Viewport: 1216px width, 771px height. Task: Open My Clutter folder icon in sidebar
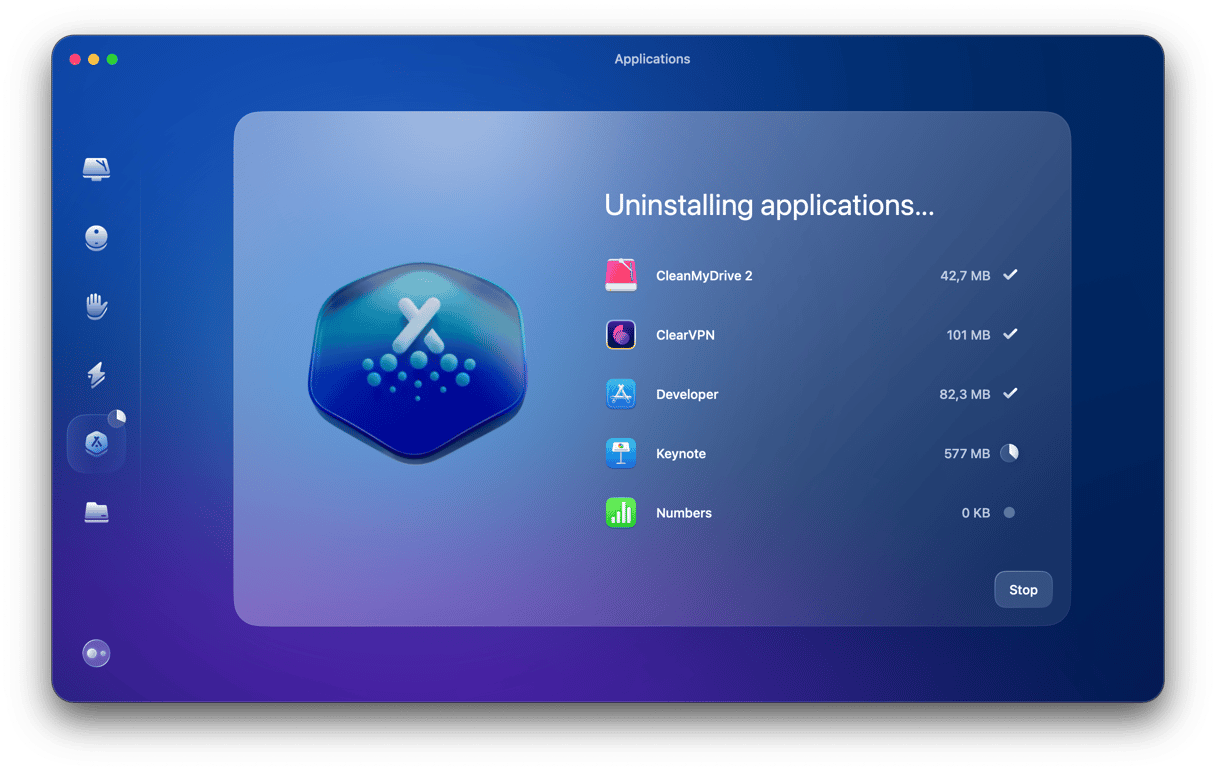tap(96, 512)
